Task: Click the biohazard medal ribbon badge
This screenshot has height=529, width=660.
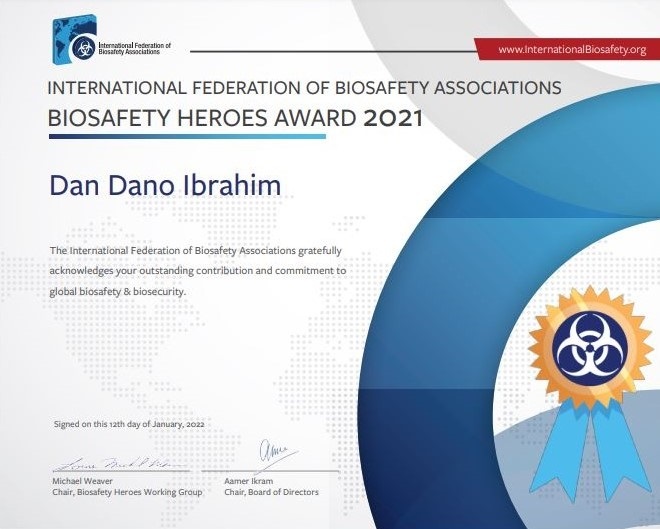Action: tap(591, 393)
